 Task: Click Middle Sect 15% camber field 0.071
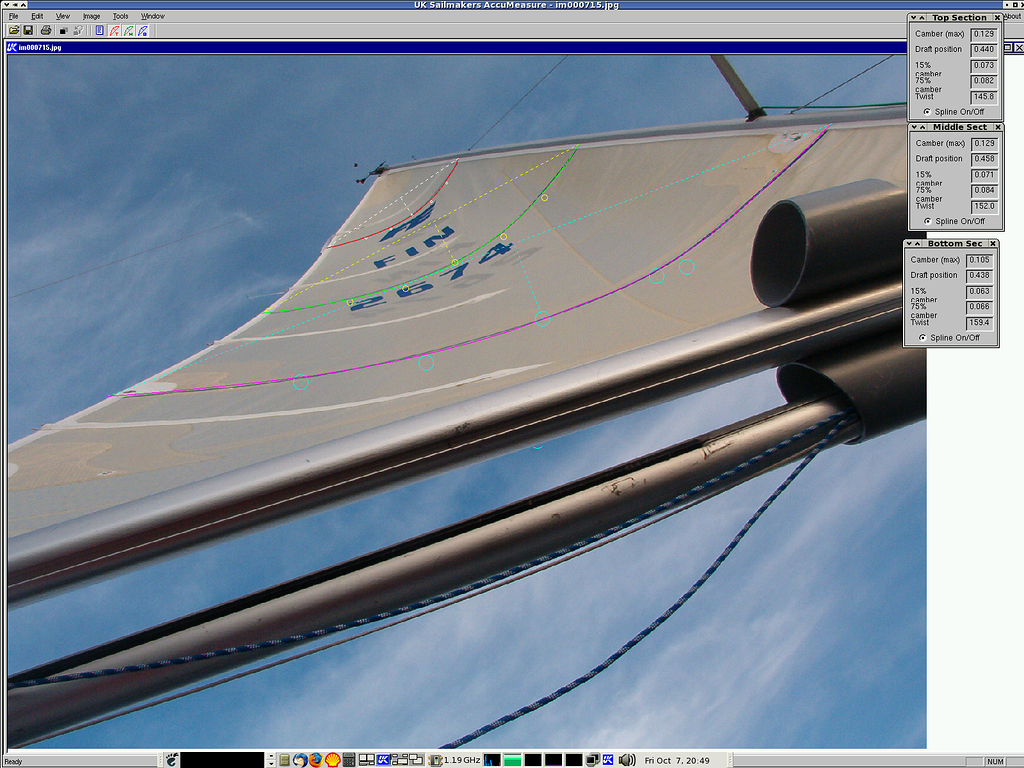click(984, 175)
